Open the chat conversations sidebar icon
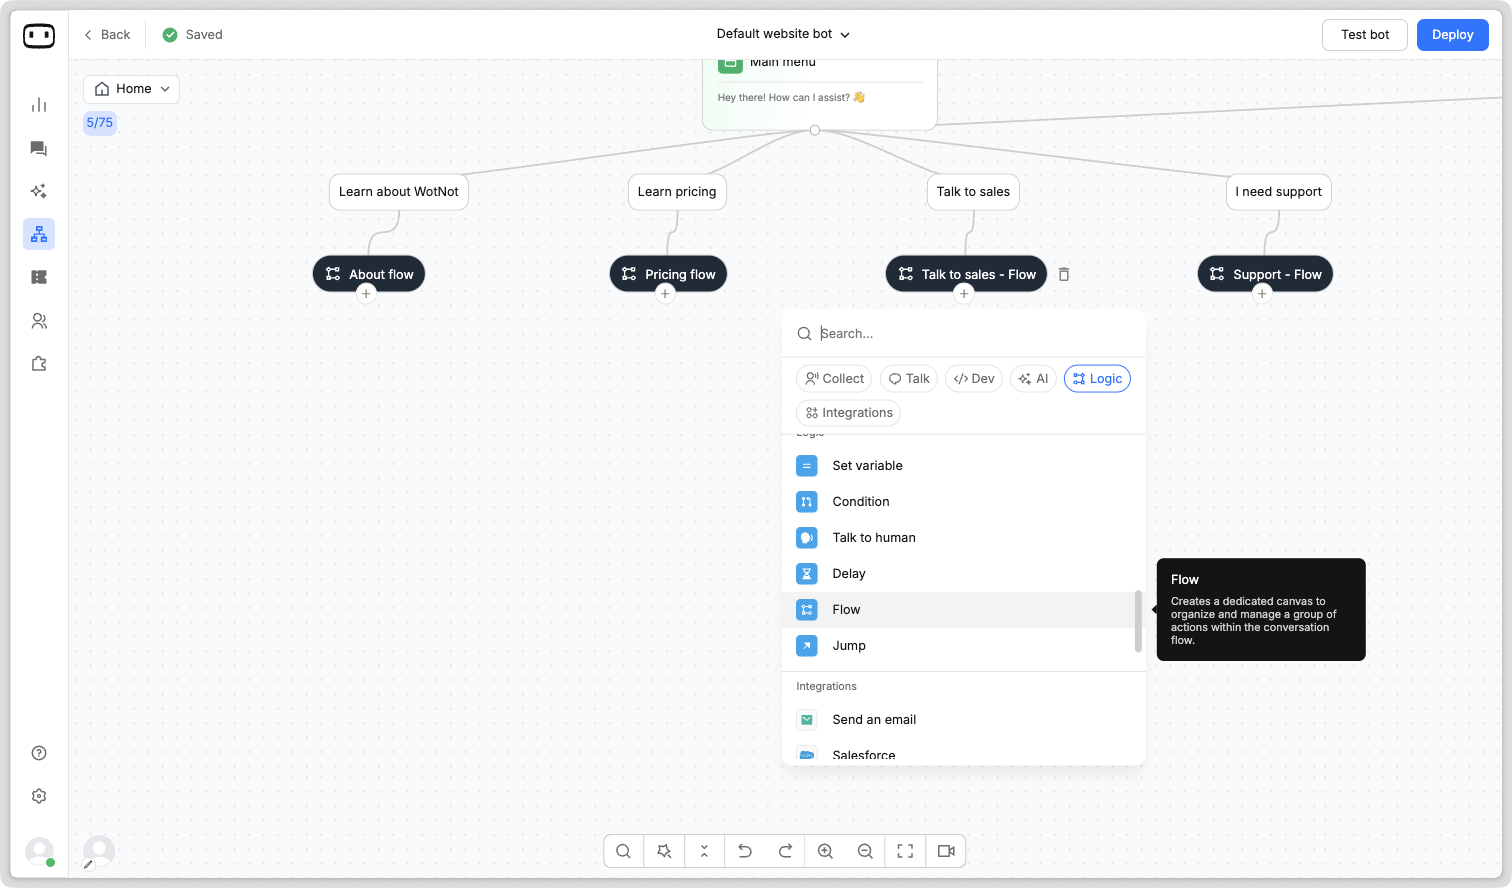 39,149
